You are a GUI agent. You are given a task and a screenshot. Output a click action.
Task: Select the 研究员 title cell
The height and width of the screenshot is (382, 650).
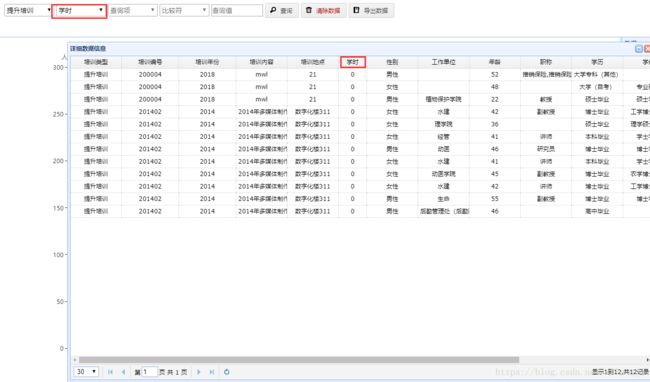[546, 149]
